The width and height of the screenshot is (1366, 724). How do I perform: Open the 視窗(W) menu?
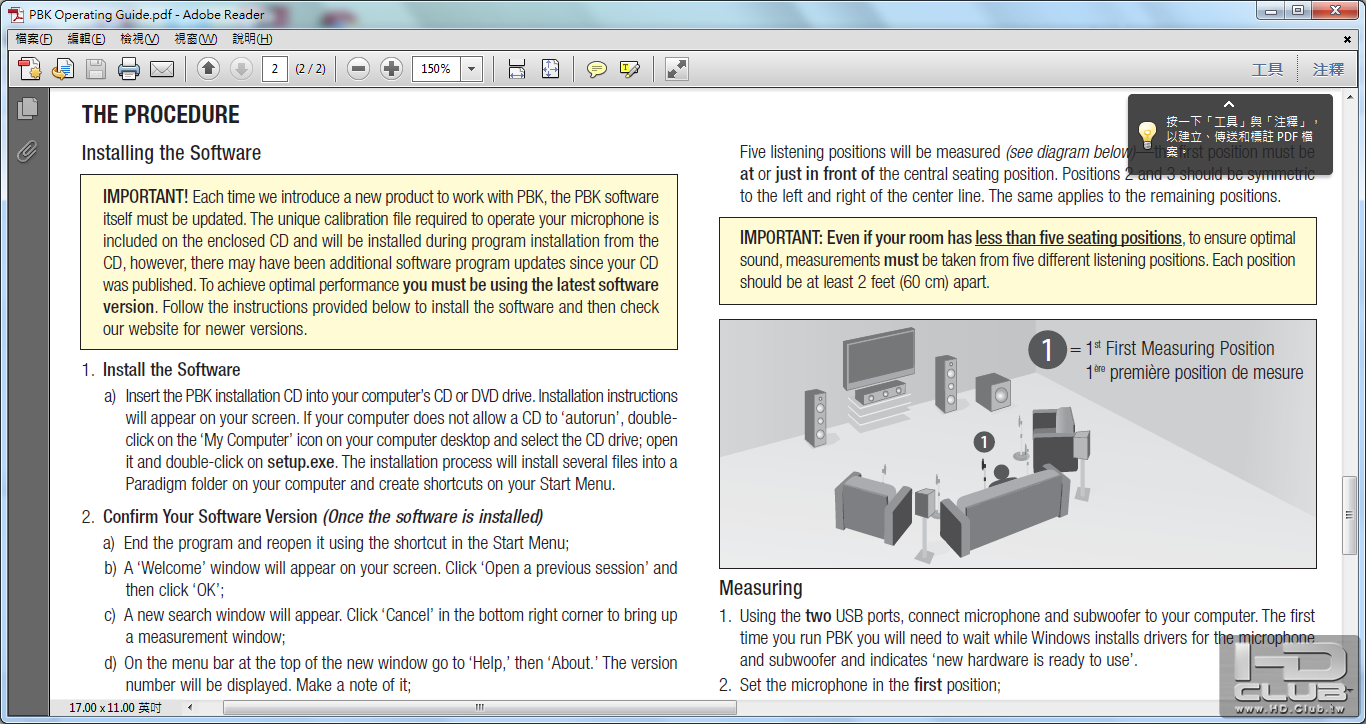195,39
